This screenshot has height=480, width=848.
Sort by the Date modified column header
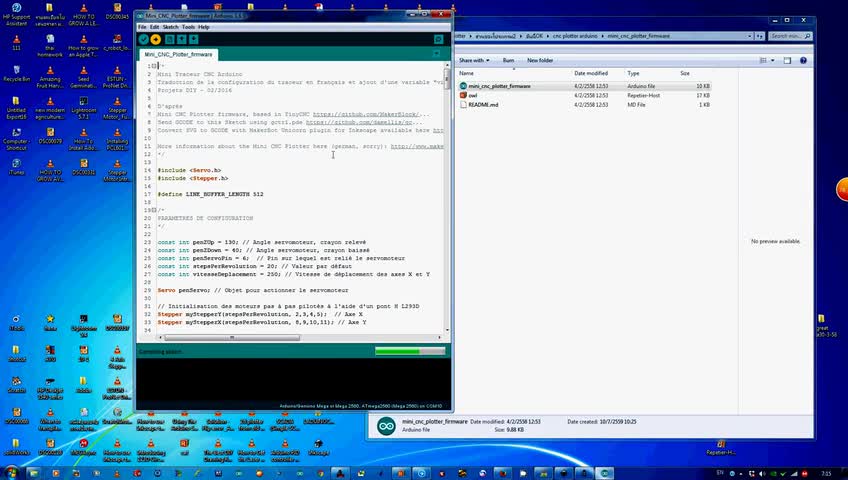pos(591,74)
